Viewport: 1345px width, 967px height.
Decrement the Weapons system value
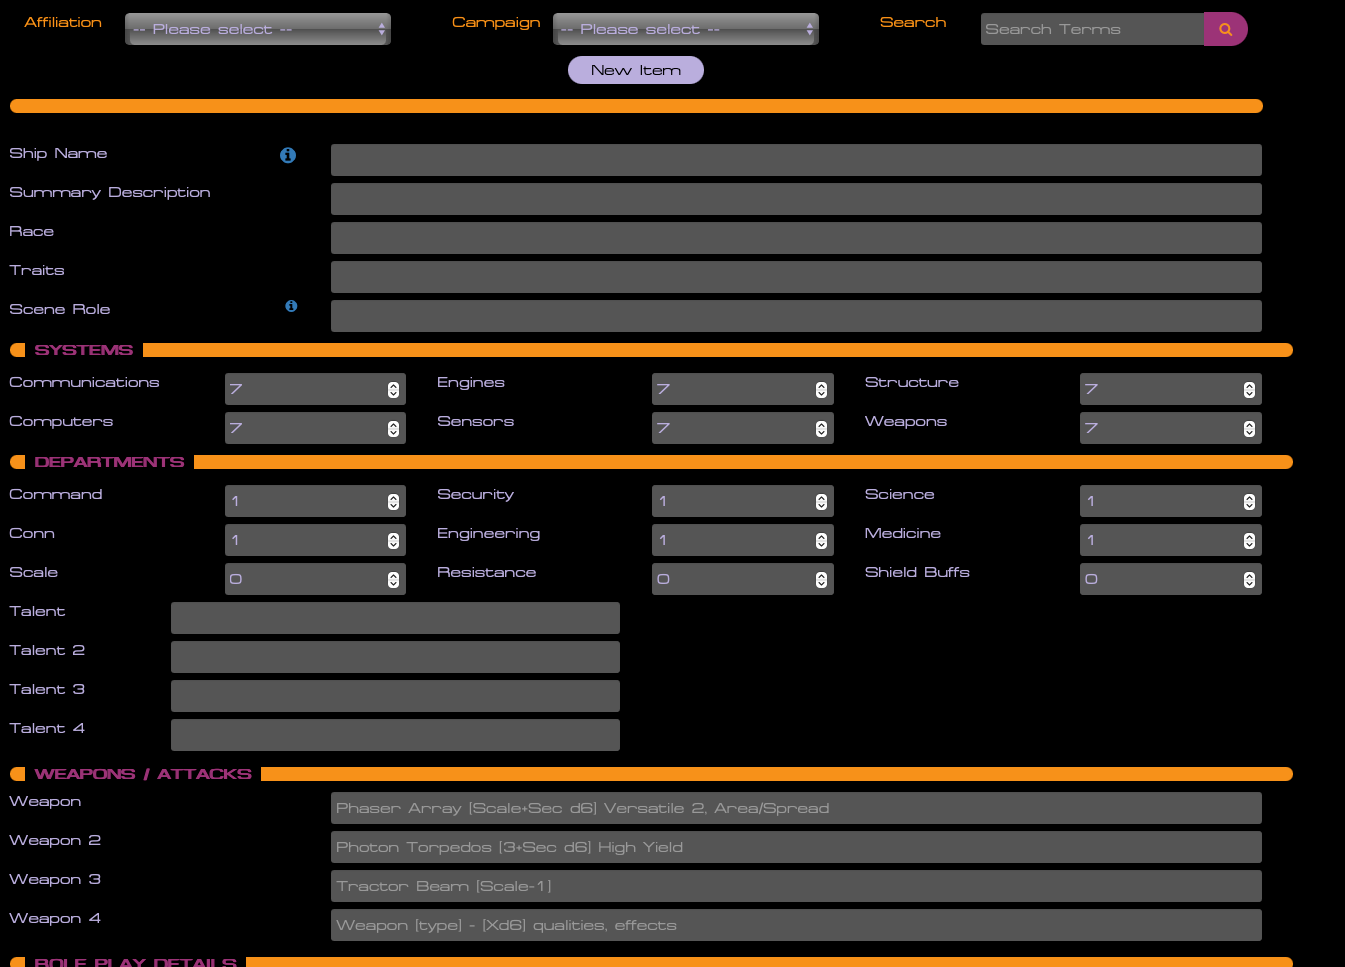pos(1249,432)
